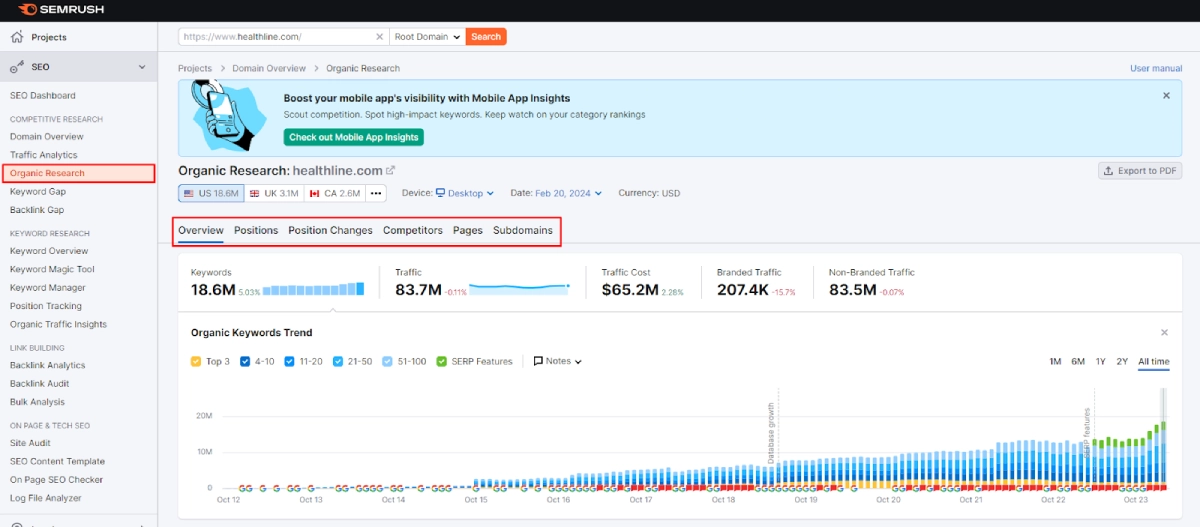This screenshot has width=1200, height=527.
Task: Click Check out Mobile App Insights button
Action: point(353,137)
